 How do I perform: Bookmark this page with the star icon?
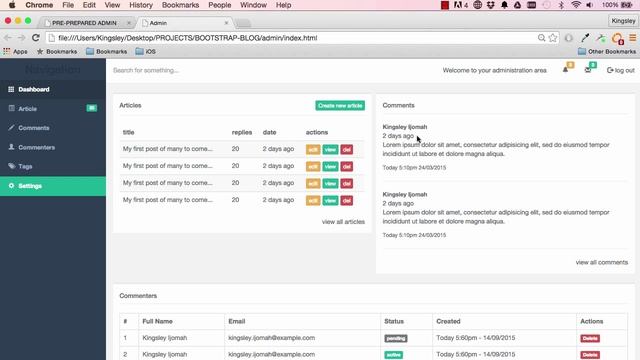[x=553, y=38]
